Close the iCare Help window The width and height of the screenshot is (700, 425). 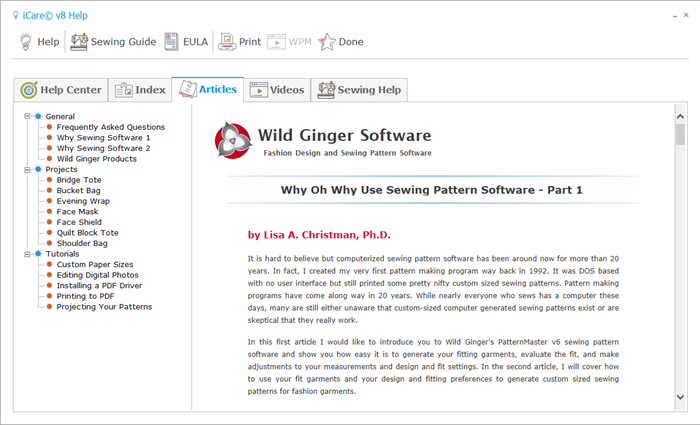tap(686, 15)
